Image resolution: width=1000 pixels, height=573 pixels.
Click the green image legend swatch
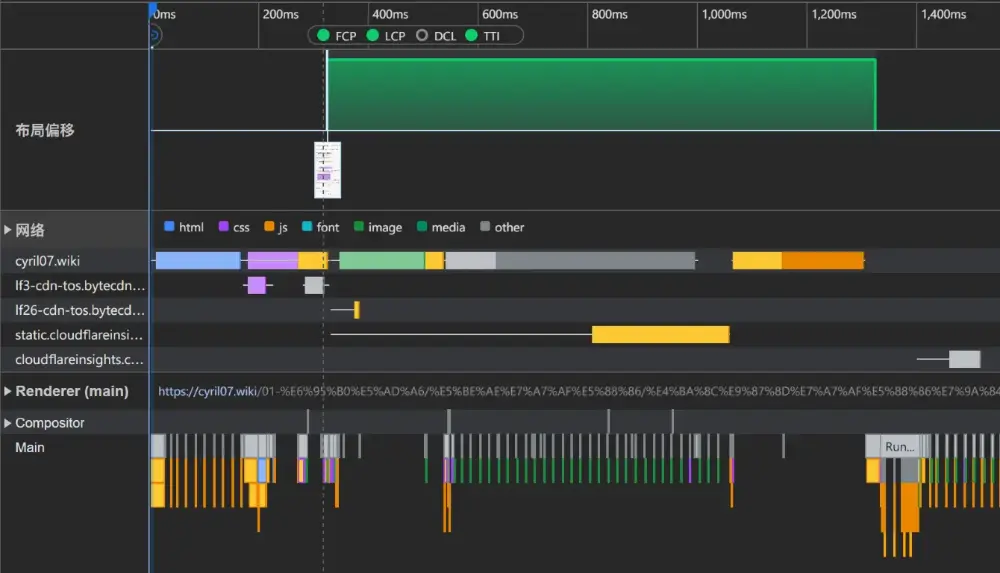pos(359,227)
